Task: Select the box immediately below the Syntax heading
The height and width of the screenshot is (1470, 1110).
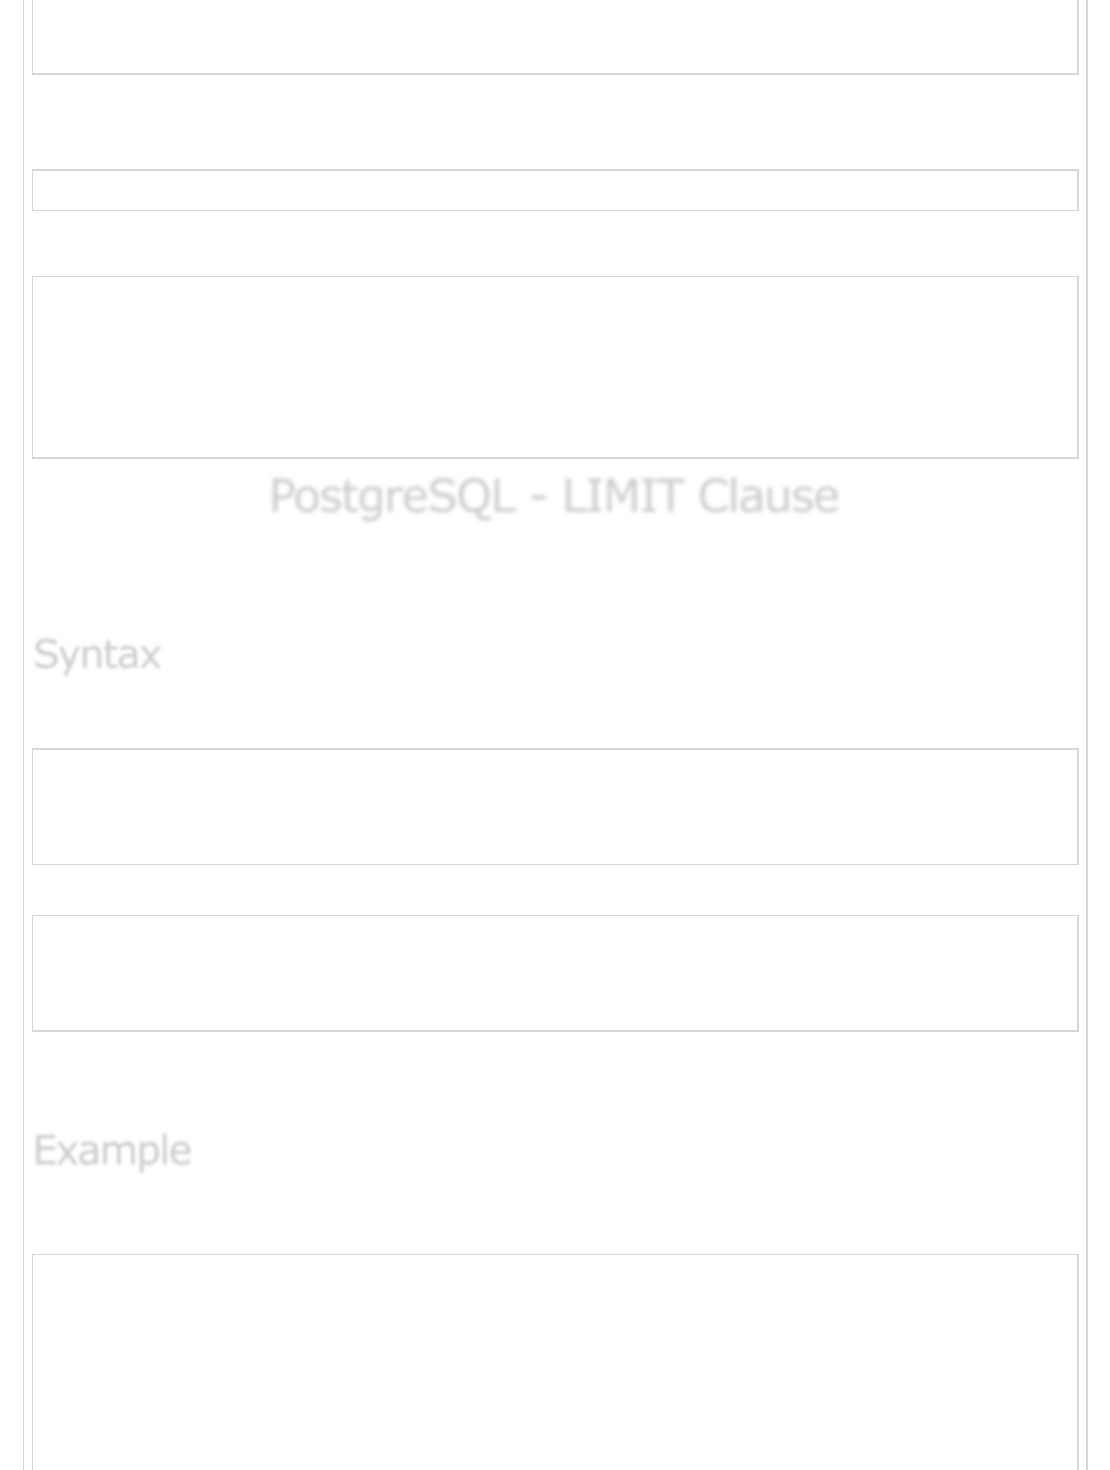Action: tap(555, 806)
